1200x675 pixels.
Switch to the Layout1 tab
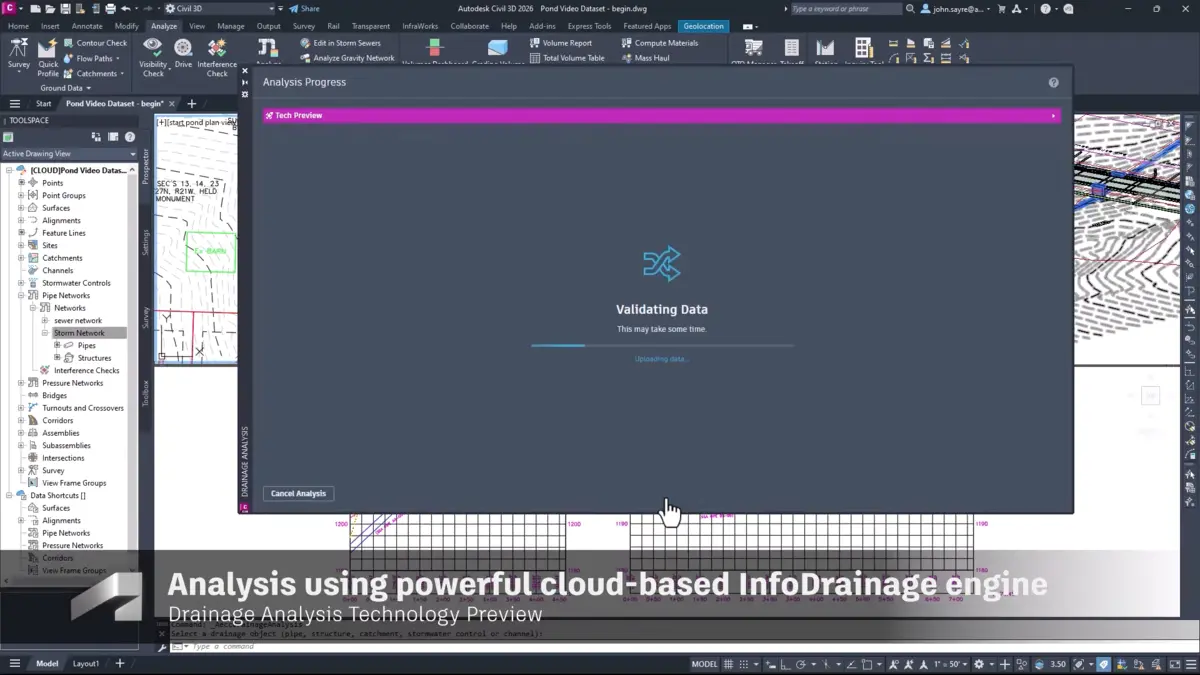coord(86,664)
